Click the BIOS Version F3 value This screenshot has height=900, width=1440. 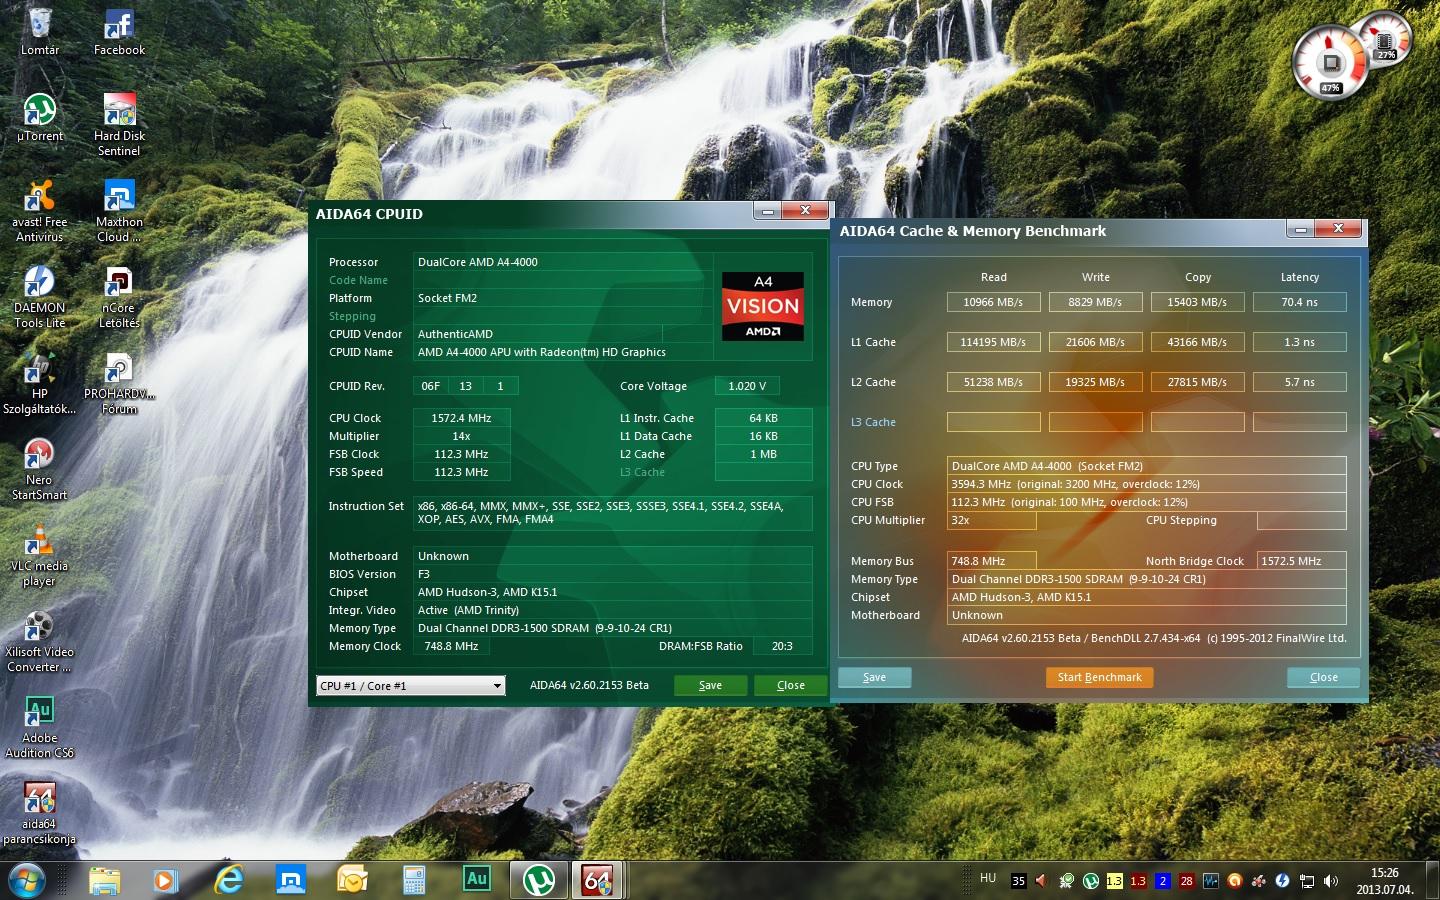click(x=612, y=574)
